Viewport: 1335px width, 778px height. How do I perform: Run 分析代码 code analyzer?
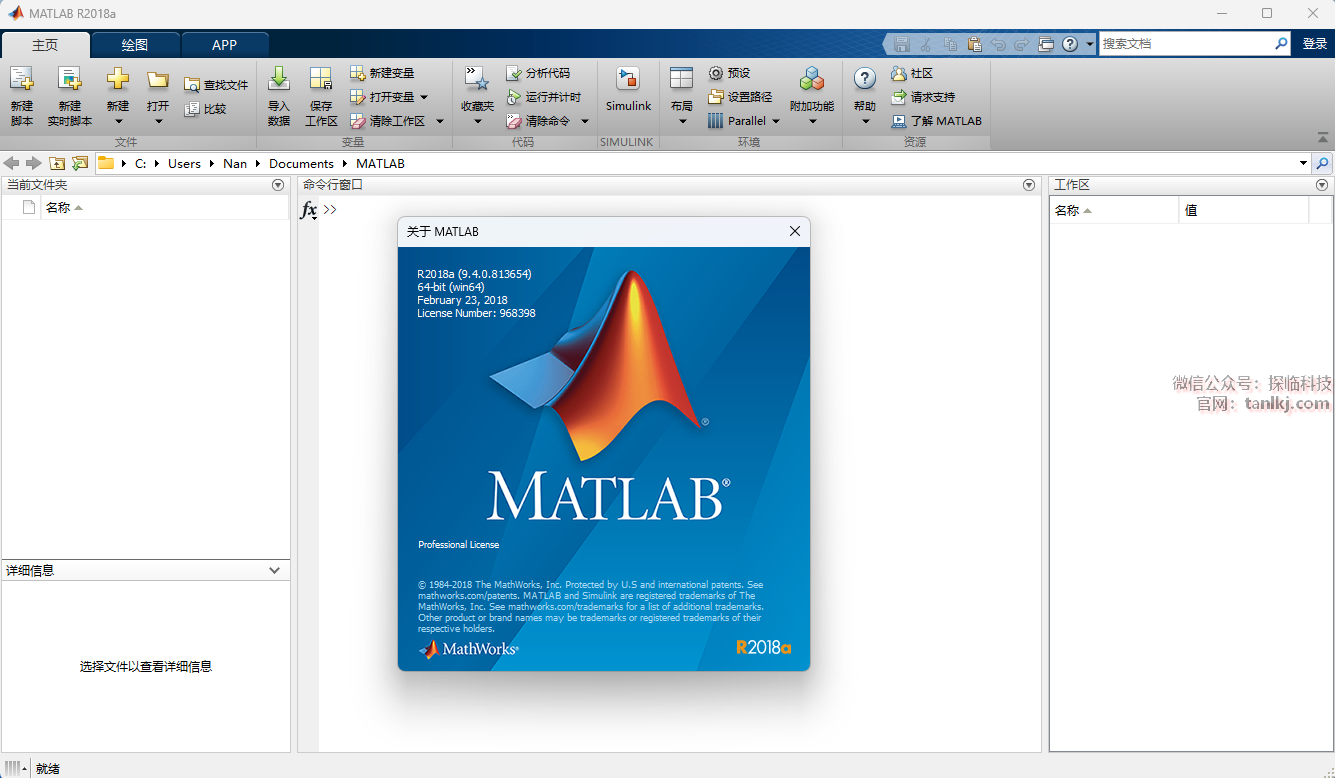(x=538, y=73)
